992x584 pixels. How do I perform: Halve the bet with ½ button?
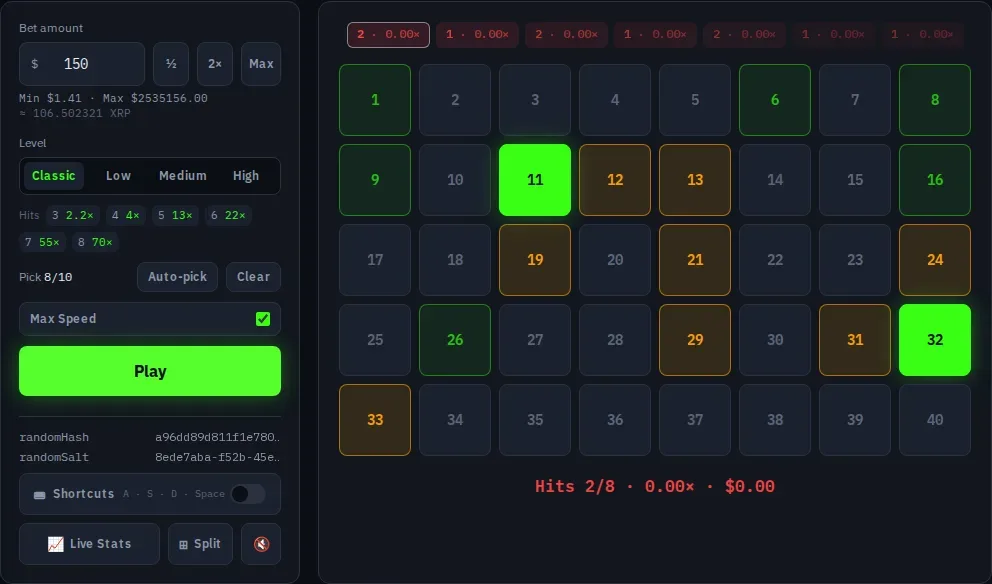(171, 64)
